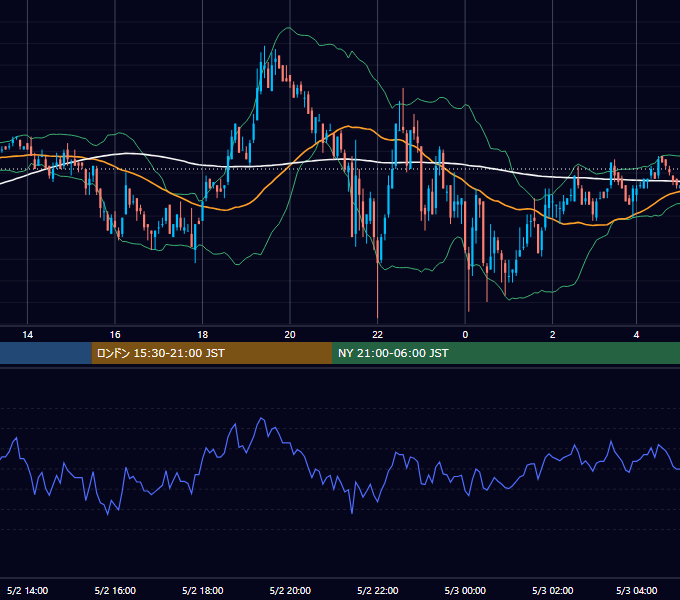The height and width of the screenshot is (600, 680).
Task: Click the London session band 15:30-21:00 JST
Action: [x=212, y=353]
